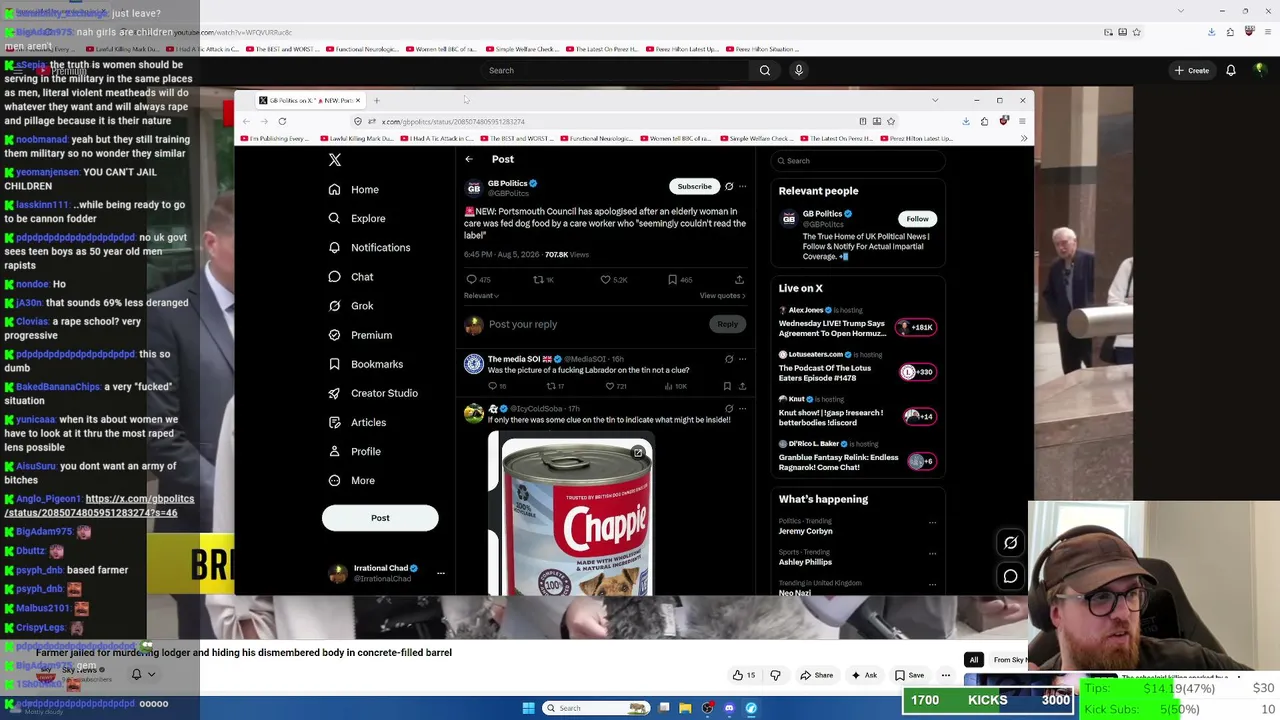Viewport: 1280px width, 720px height.
Task: Go to Home in X sidebar
Action: [x=354, y=189]
